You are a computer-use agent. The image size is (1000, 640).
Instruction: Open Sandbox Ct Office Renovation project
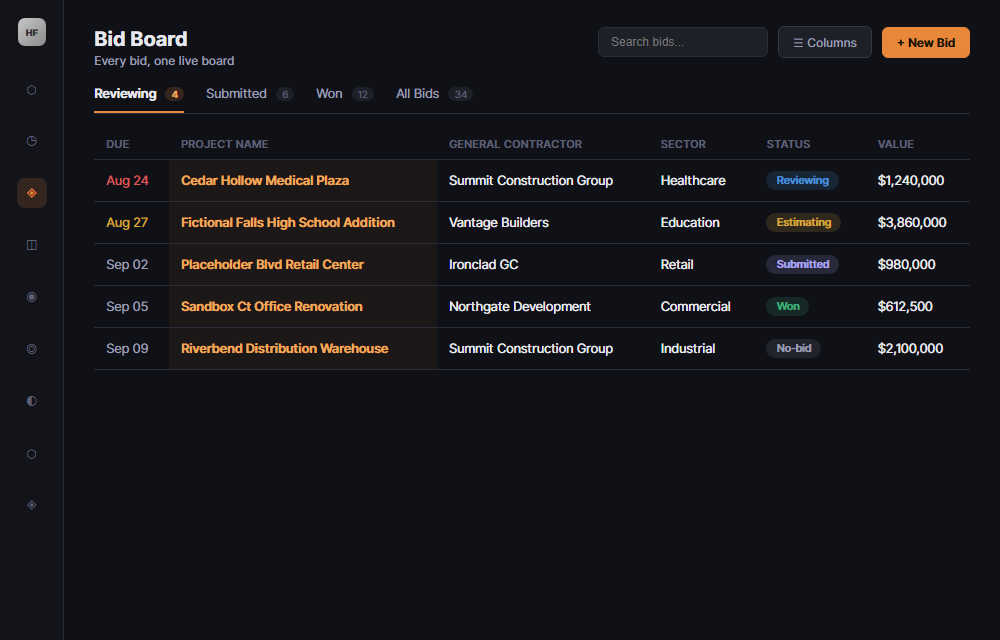pyautogui.click(x=272, y=307)
